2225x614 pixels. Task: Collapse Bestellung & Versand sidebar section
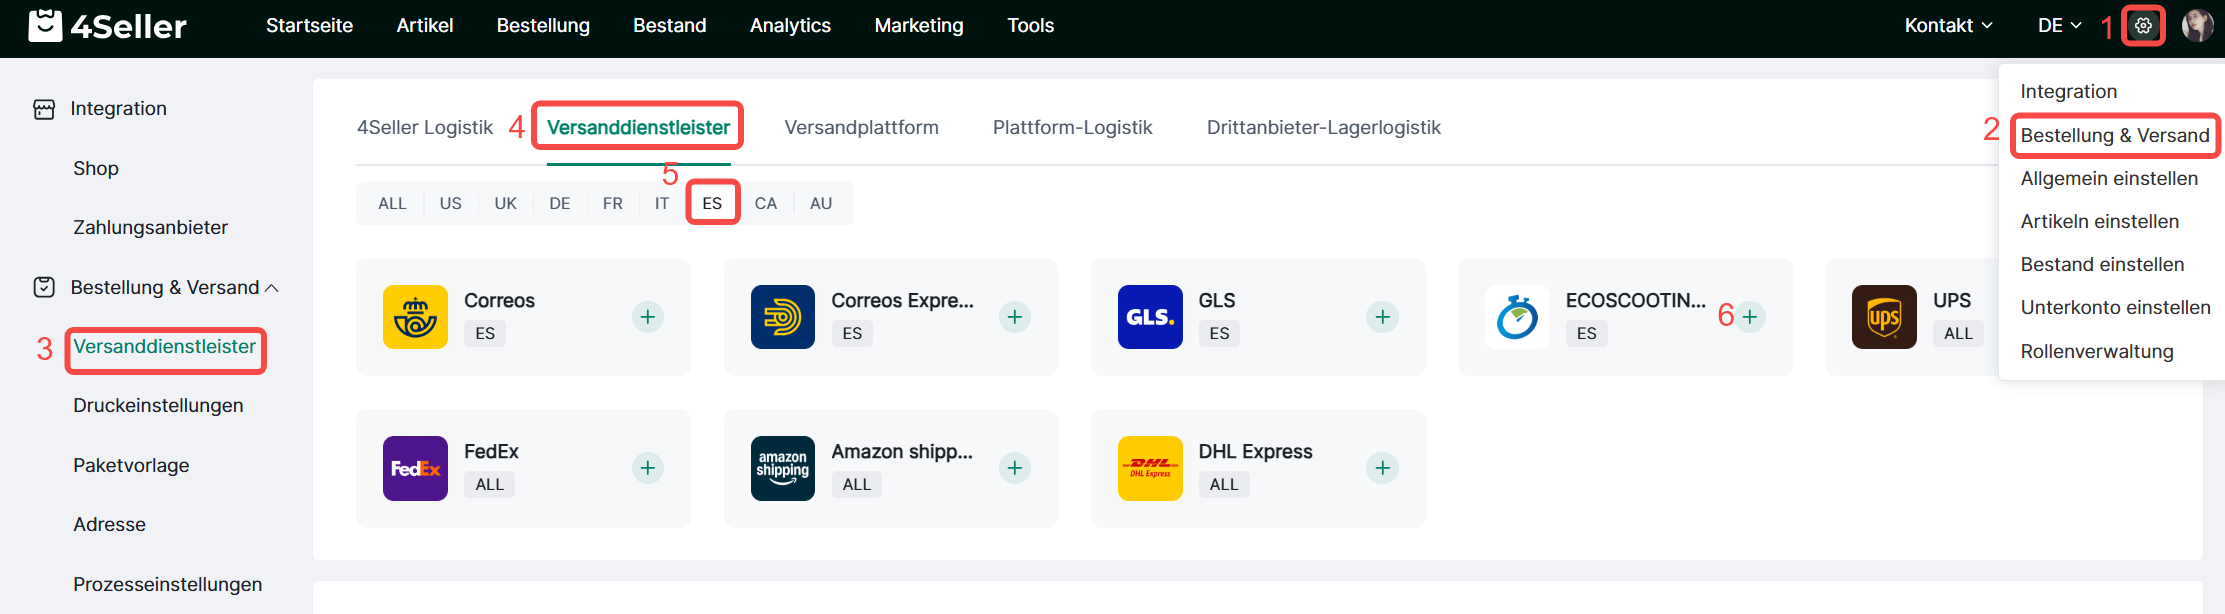[x=271, y=288]
